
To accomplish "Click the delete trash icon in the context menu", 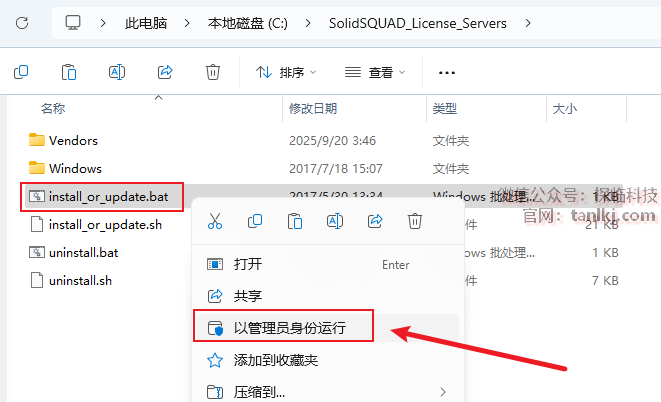I will click(415, 221).
